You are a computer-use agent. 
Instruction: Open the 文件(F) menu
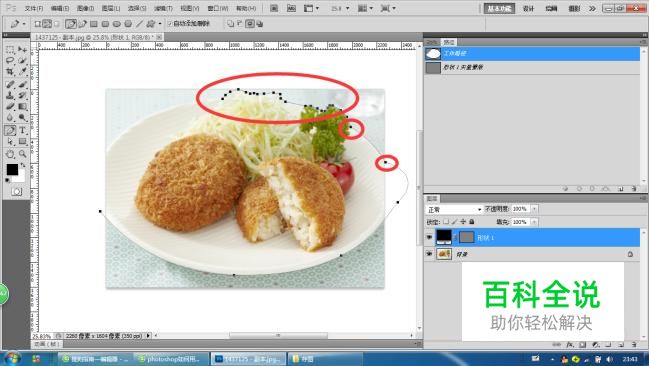[34, 8]
